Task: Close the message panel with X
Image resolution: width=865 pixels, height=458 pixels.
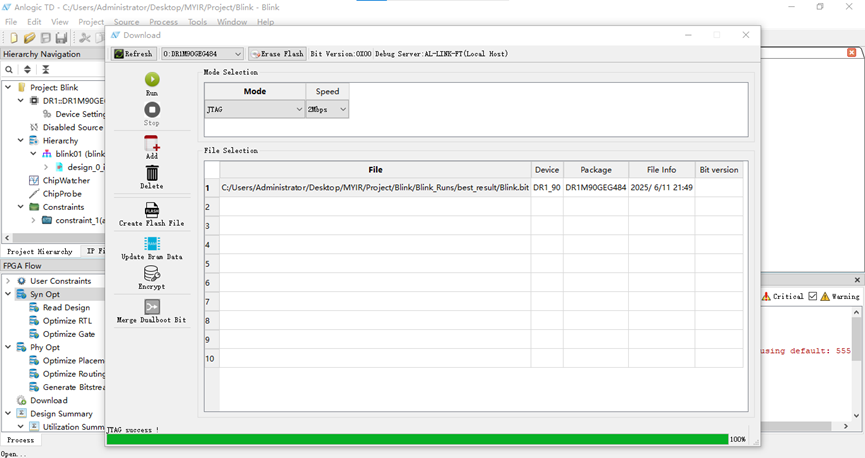Action: 857,280
